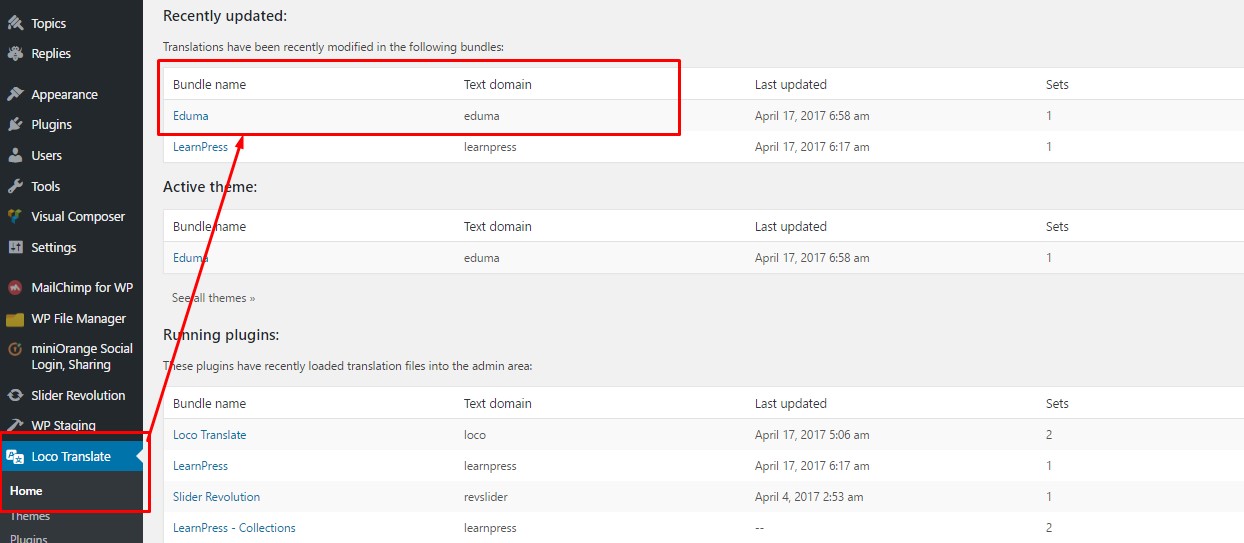Click the Running plugins heading
Image resolution: width=1244 pixels, height=543 pixels.
click(221, 335)
